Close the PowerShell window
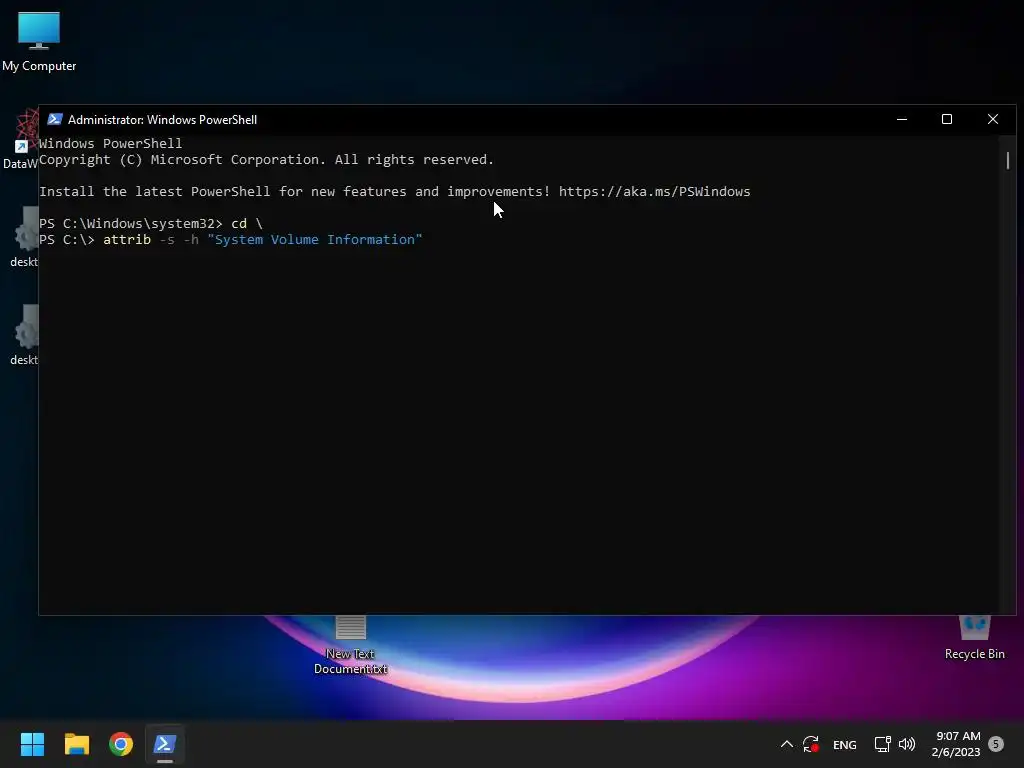Viewport: 1024px width, 768px height. click(x=993, y=120)
